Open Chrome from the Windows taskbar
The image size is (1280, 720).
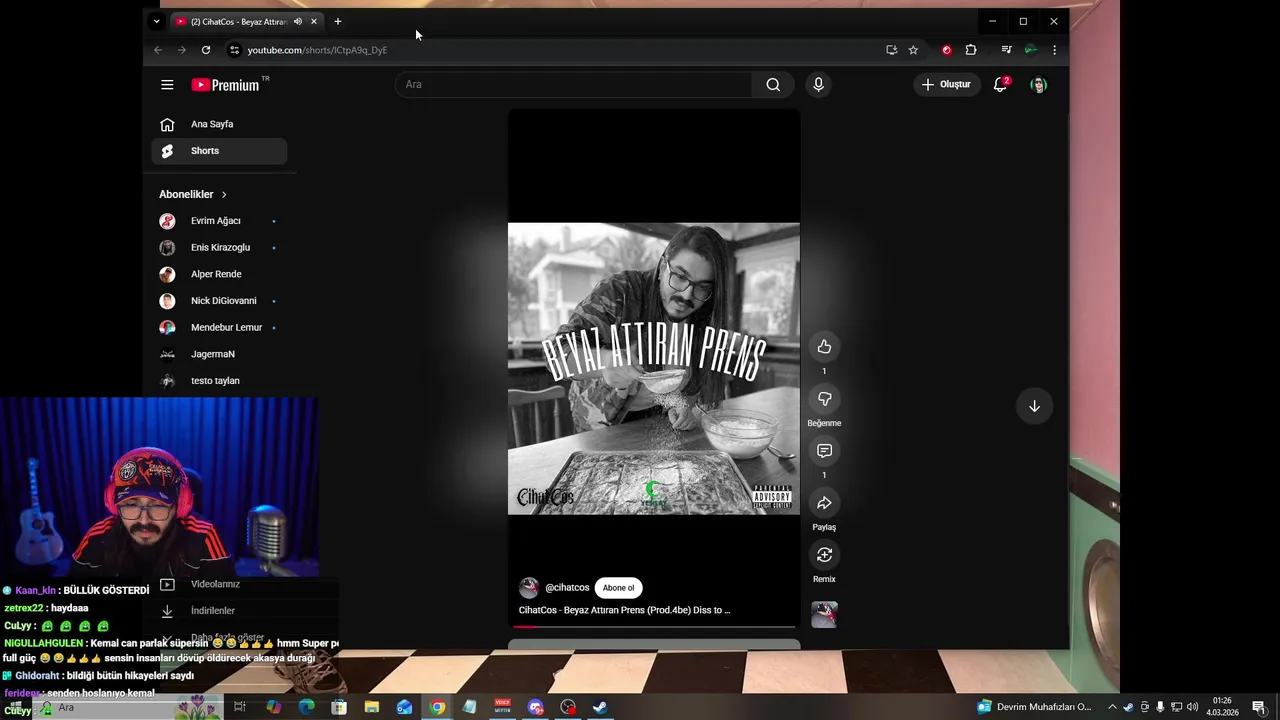(x=437, y=707)
